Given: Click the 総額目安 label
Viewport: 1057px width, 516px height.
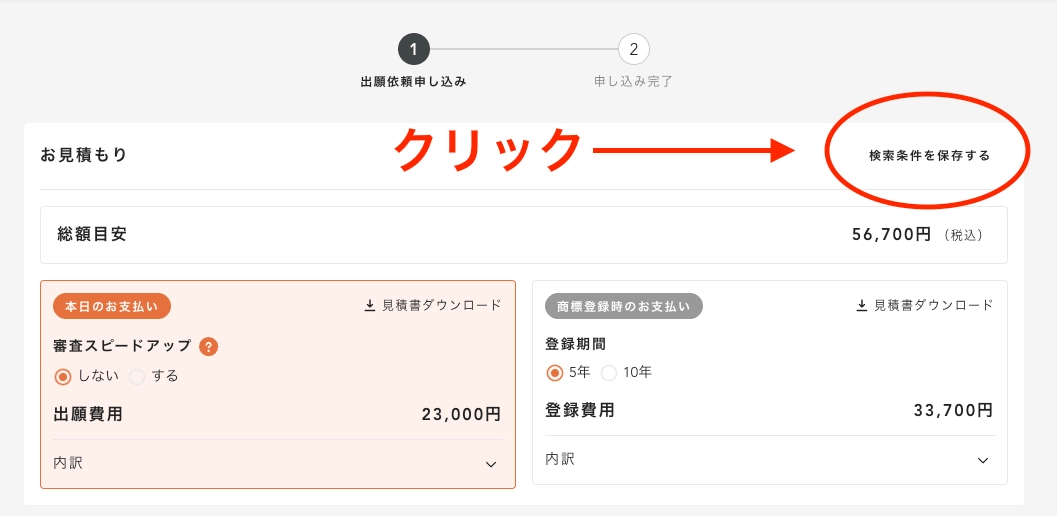Looking at the screenshot, I should (x=92, y=235).
